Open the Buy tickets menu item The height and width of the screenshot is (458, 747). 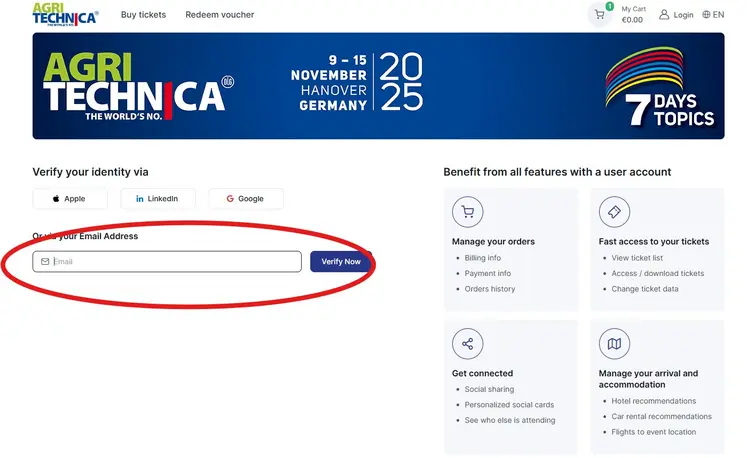click(x=143, y=15)
